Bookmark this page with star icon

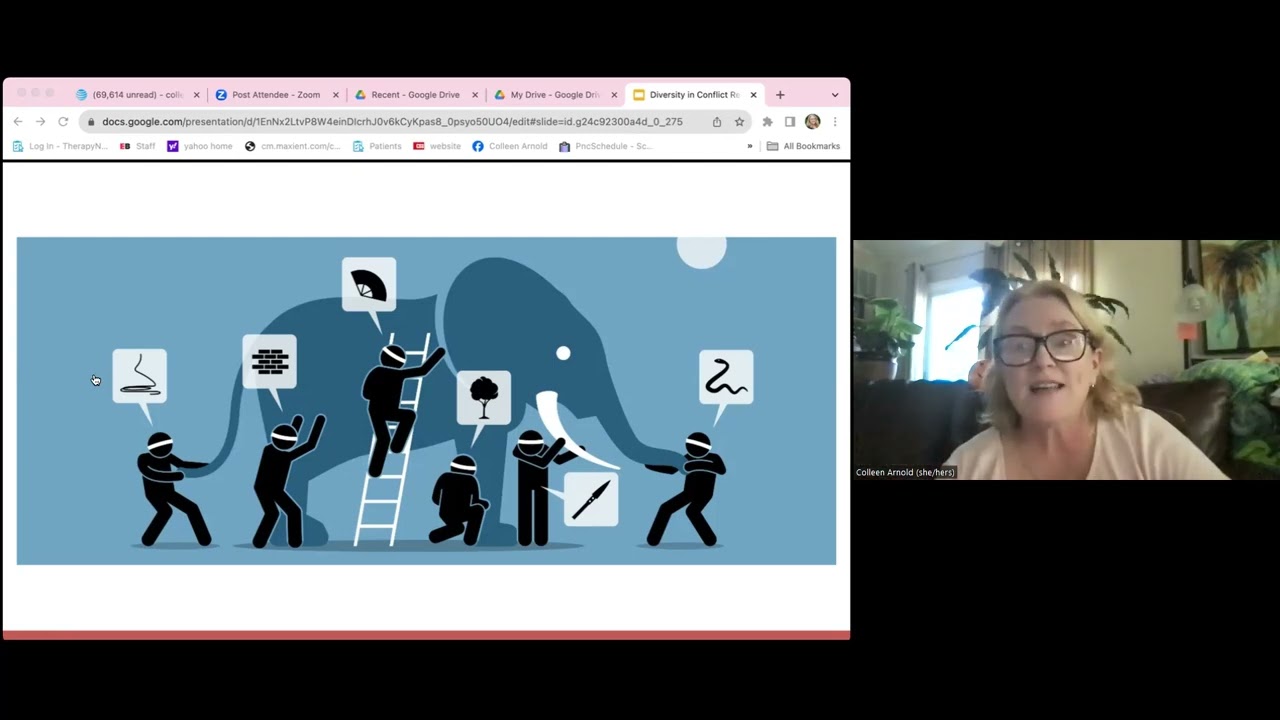tap(739, 122)
